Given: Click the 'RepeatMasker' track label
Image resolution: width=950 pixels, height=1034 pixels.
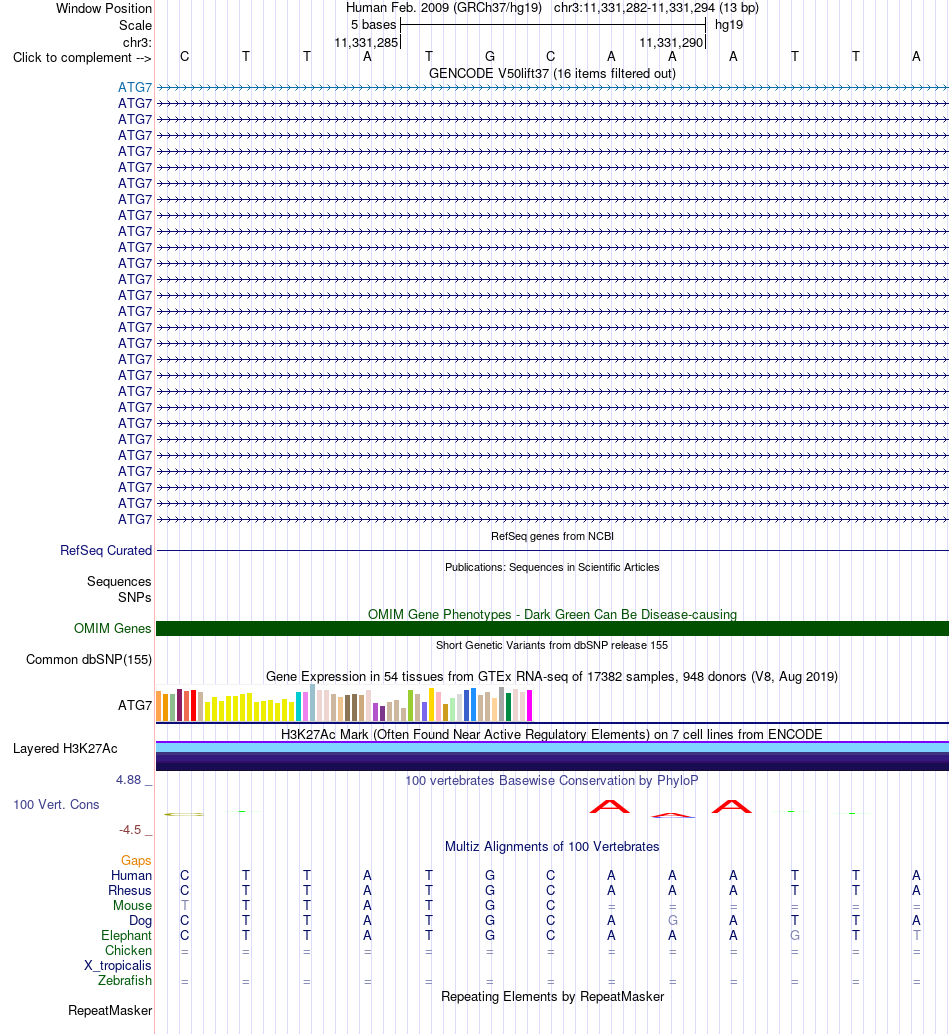Looking at the screenshot, I should tap(110, 1011).
